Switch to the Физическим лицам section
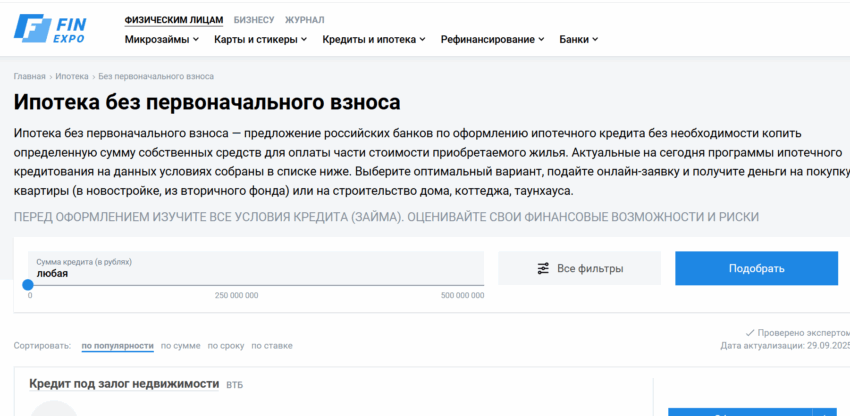Viewport: 850px width, 416px height. pyautogui.click(x=174, y=20)
